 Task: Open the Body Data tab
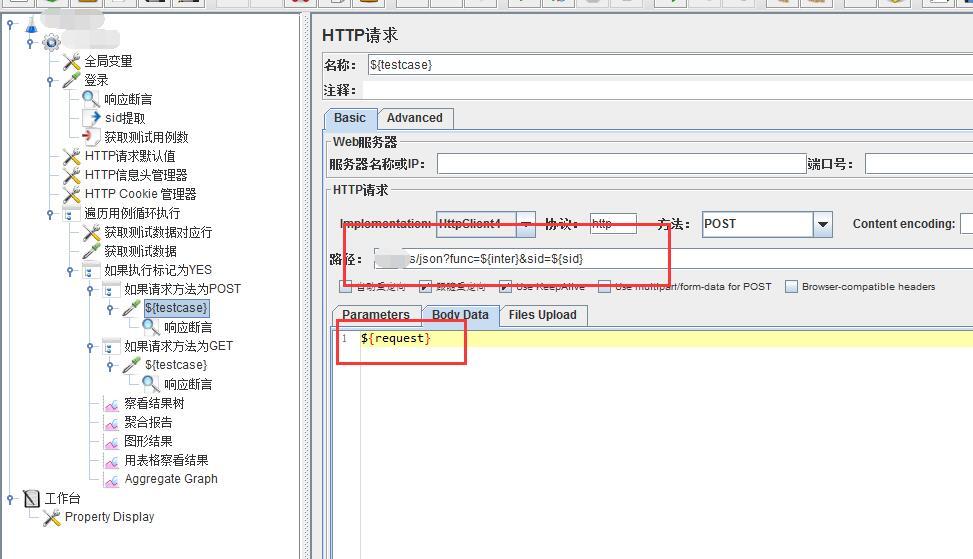(x=460, y=315)
